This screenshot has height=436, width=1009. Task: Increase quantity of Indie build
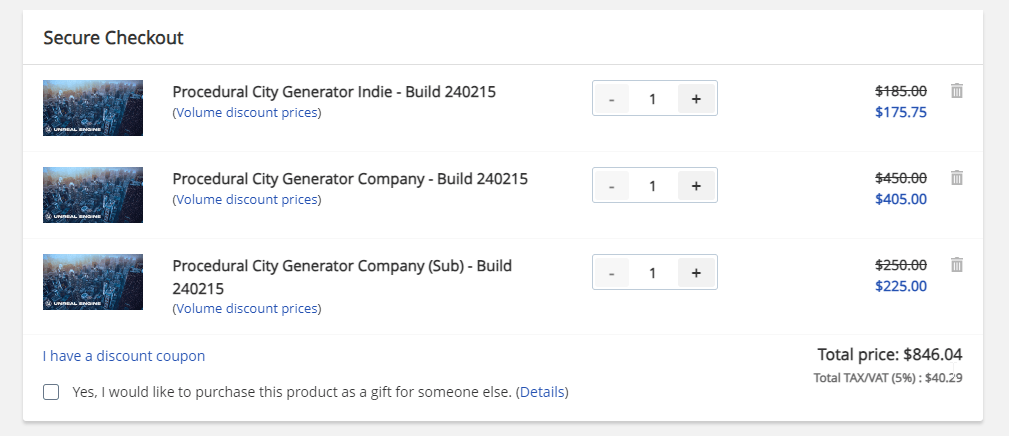coord(696,99)
